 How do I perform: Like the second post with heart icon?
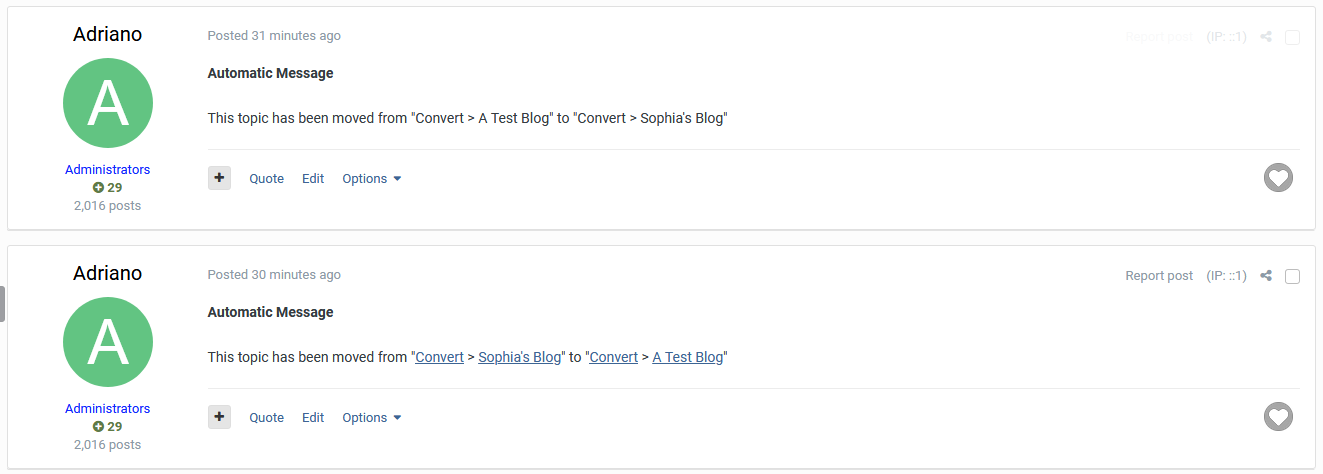point(1278,417)
